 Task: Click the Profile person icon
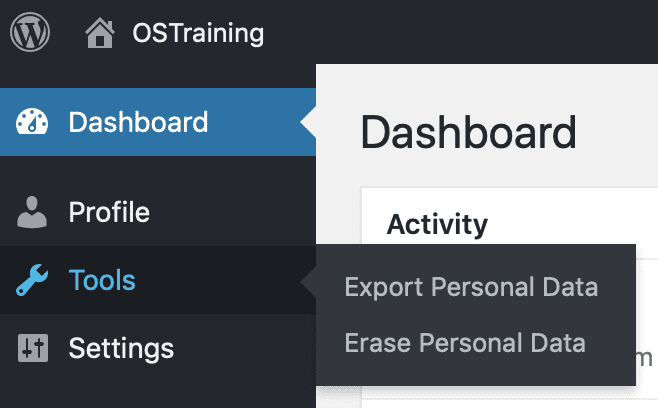32,212
